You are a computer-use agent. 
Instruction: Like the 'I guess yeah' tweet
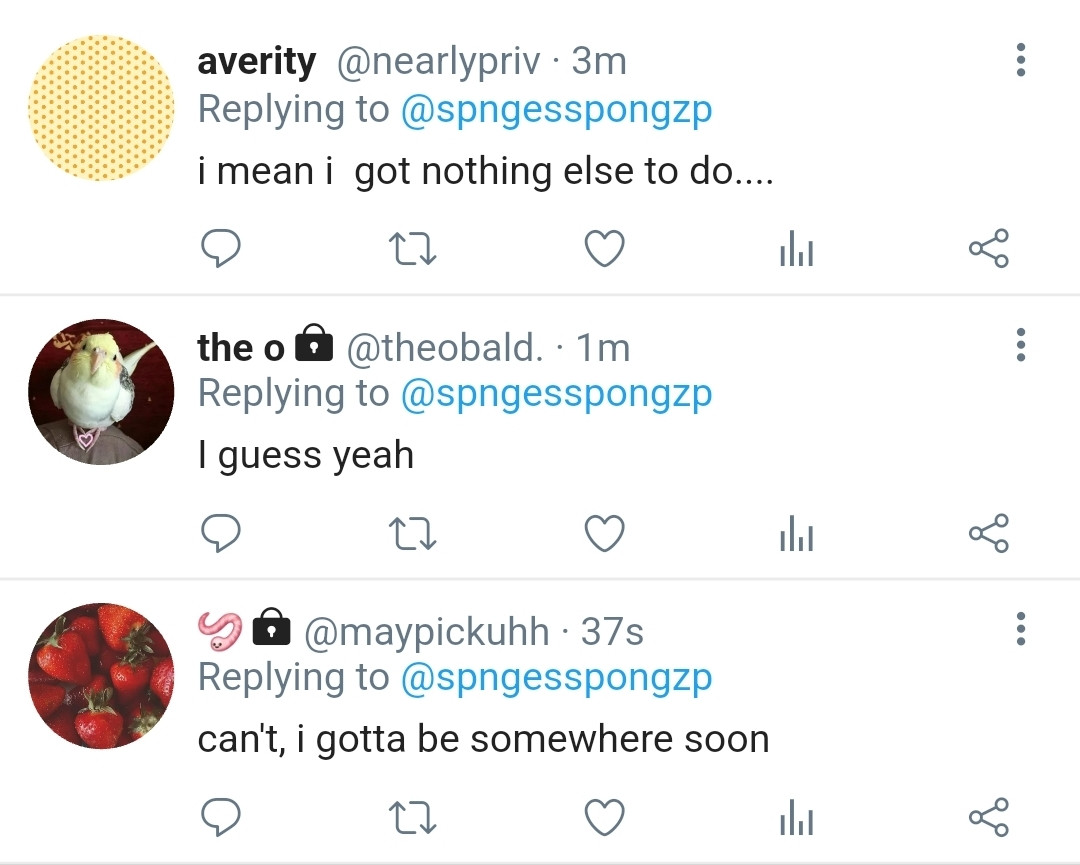tap(605, 533)
